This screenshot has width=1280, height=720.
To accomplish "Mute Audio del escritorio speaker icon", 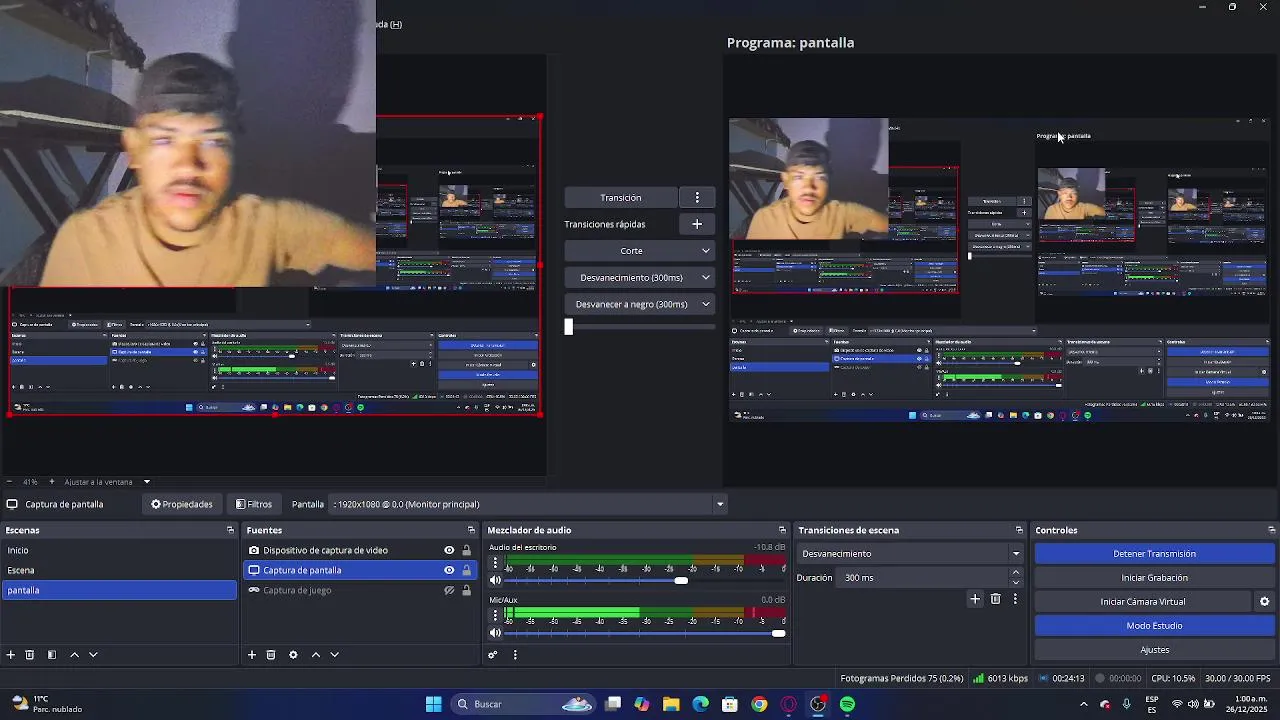I will pos(495,580).
